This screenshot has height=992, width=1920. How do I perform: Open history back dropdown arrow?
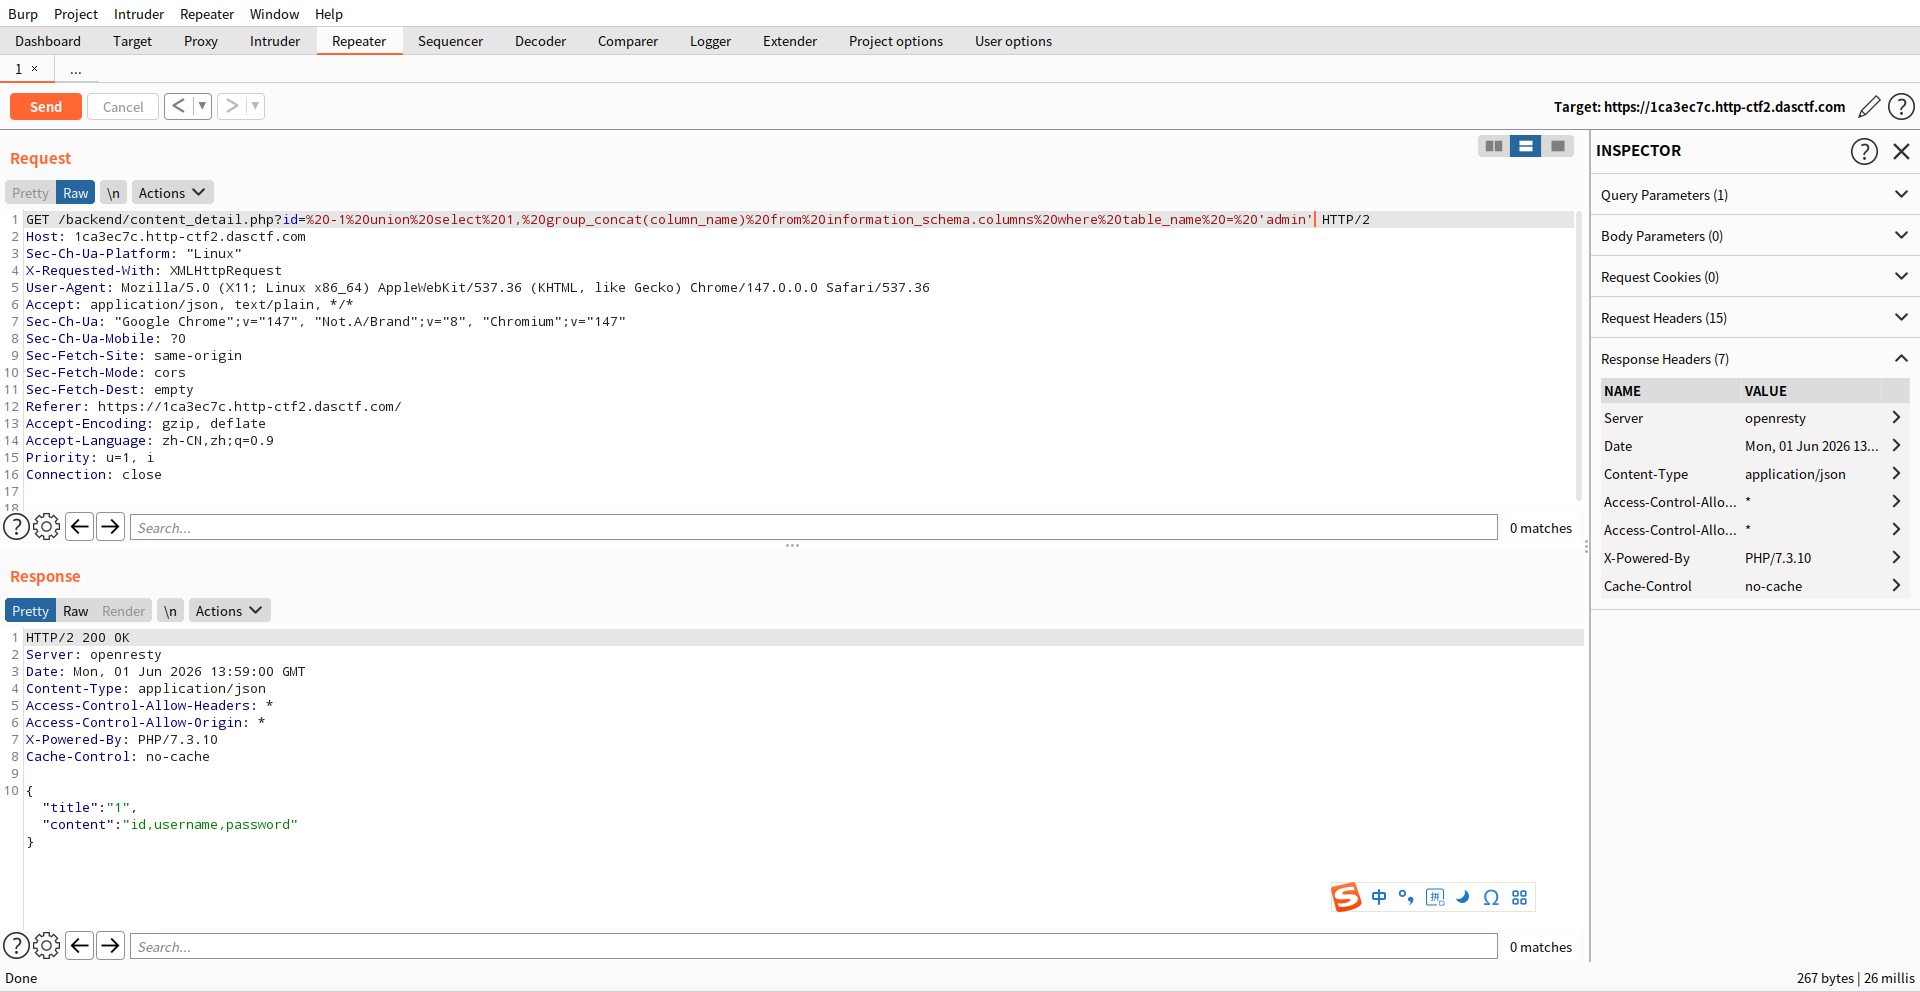[202, 106]
